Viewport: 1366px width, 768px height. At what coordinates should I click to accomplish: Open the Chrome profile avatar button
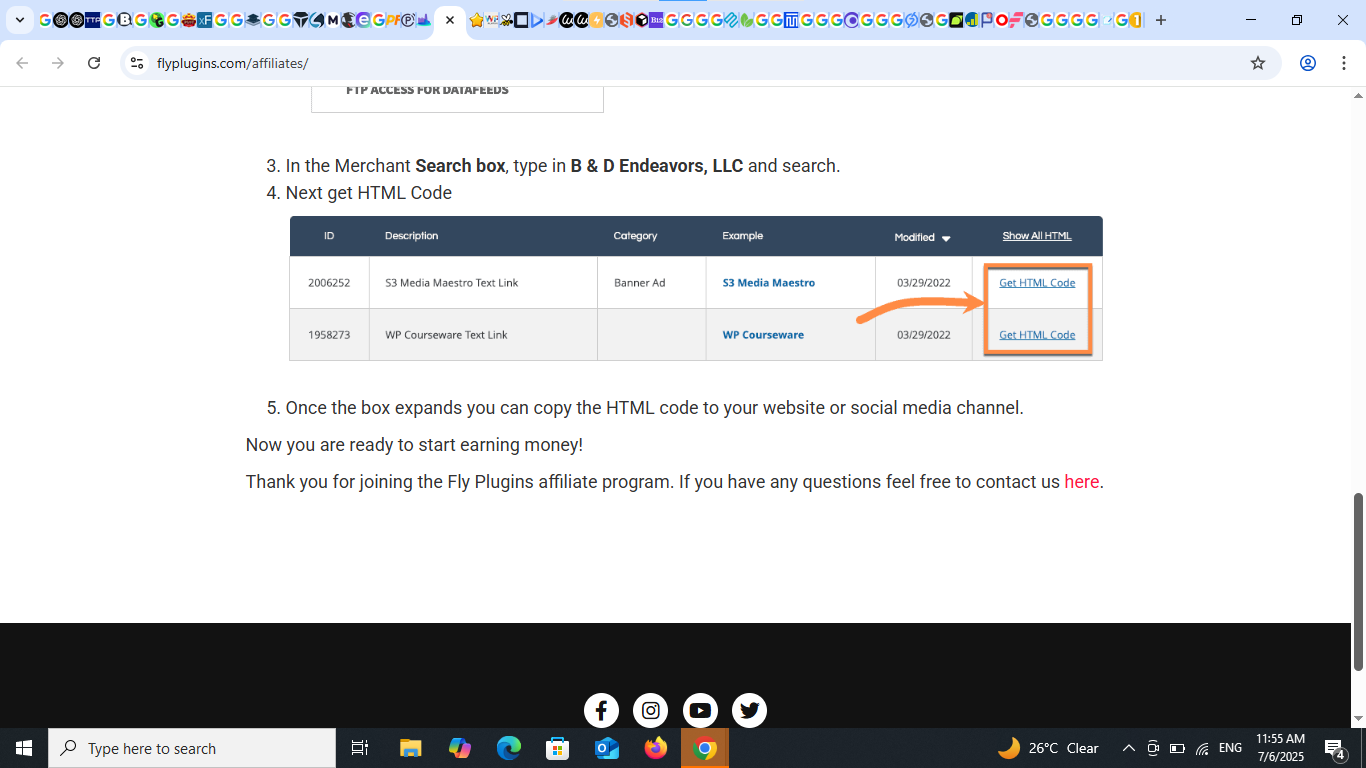(x=1307, y=63)
